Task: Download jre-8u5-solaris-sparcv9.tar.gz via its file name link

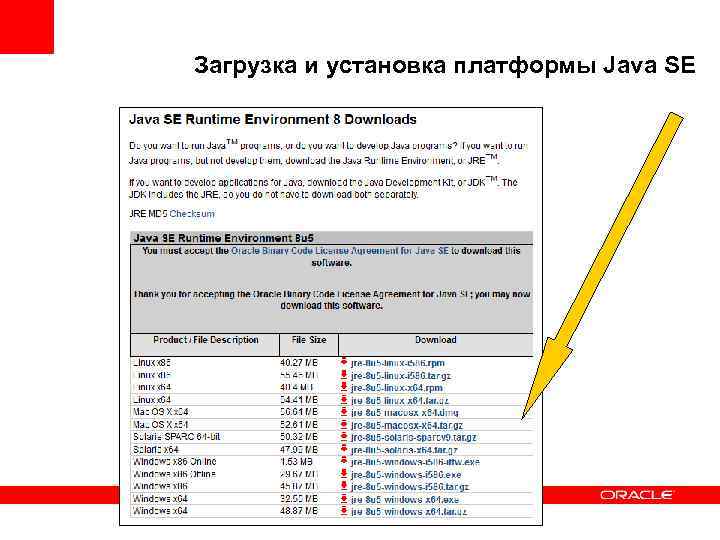Action: tap(414, 438)
